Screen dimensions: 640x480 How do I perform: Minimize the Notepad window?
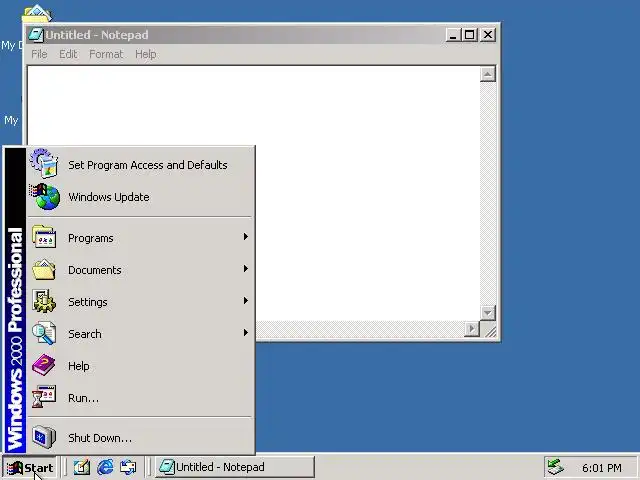tap(453, 35)
